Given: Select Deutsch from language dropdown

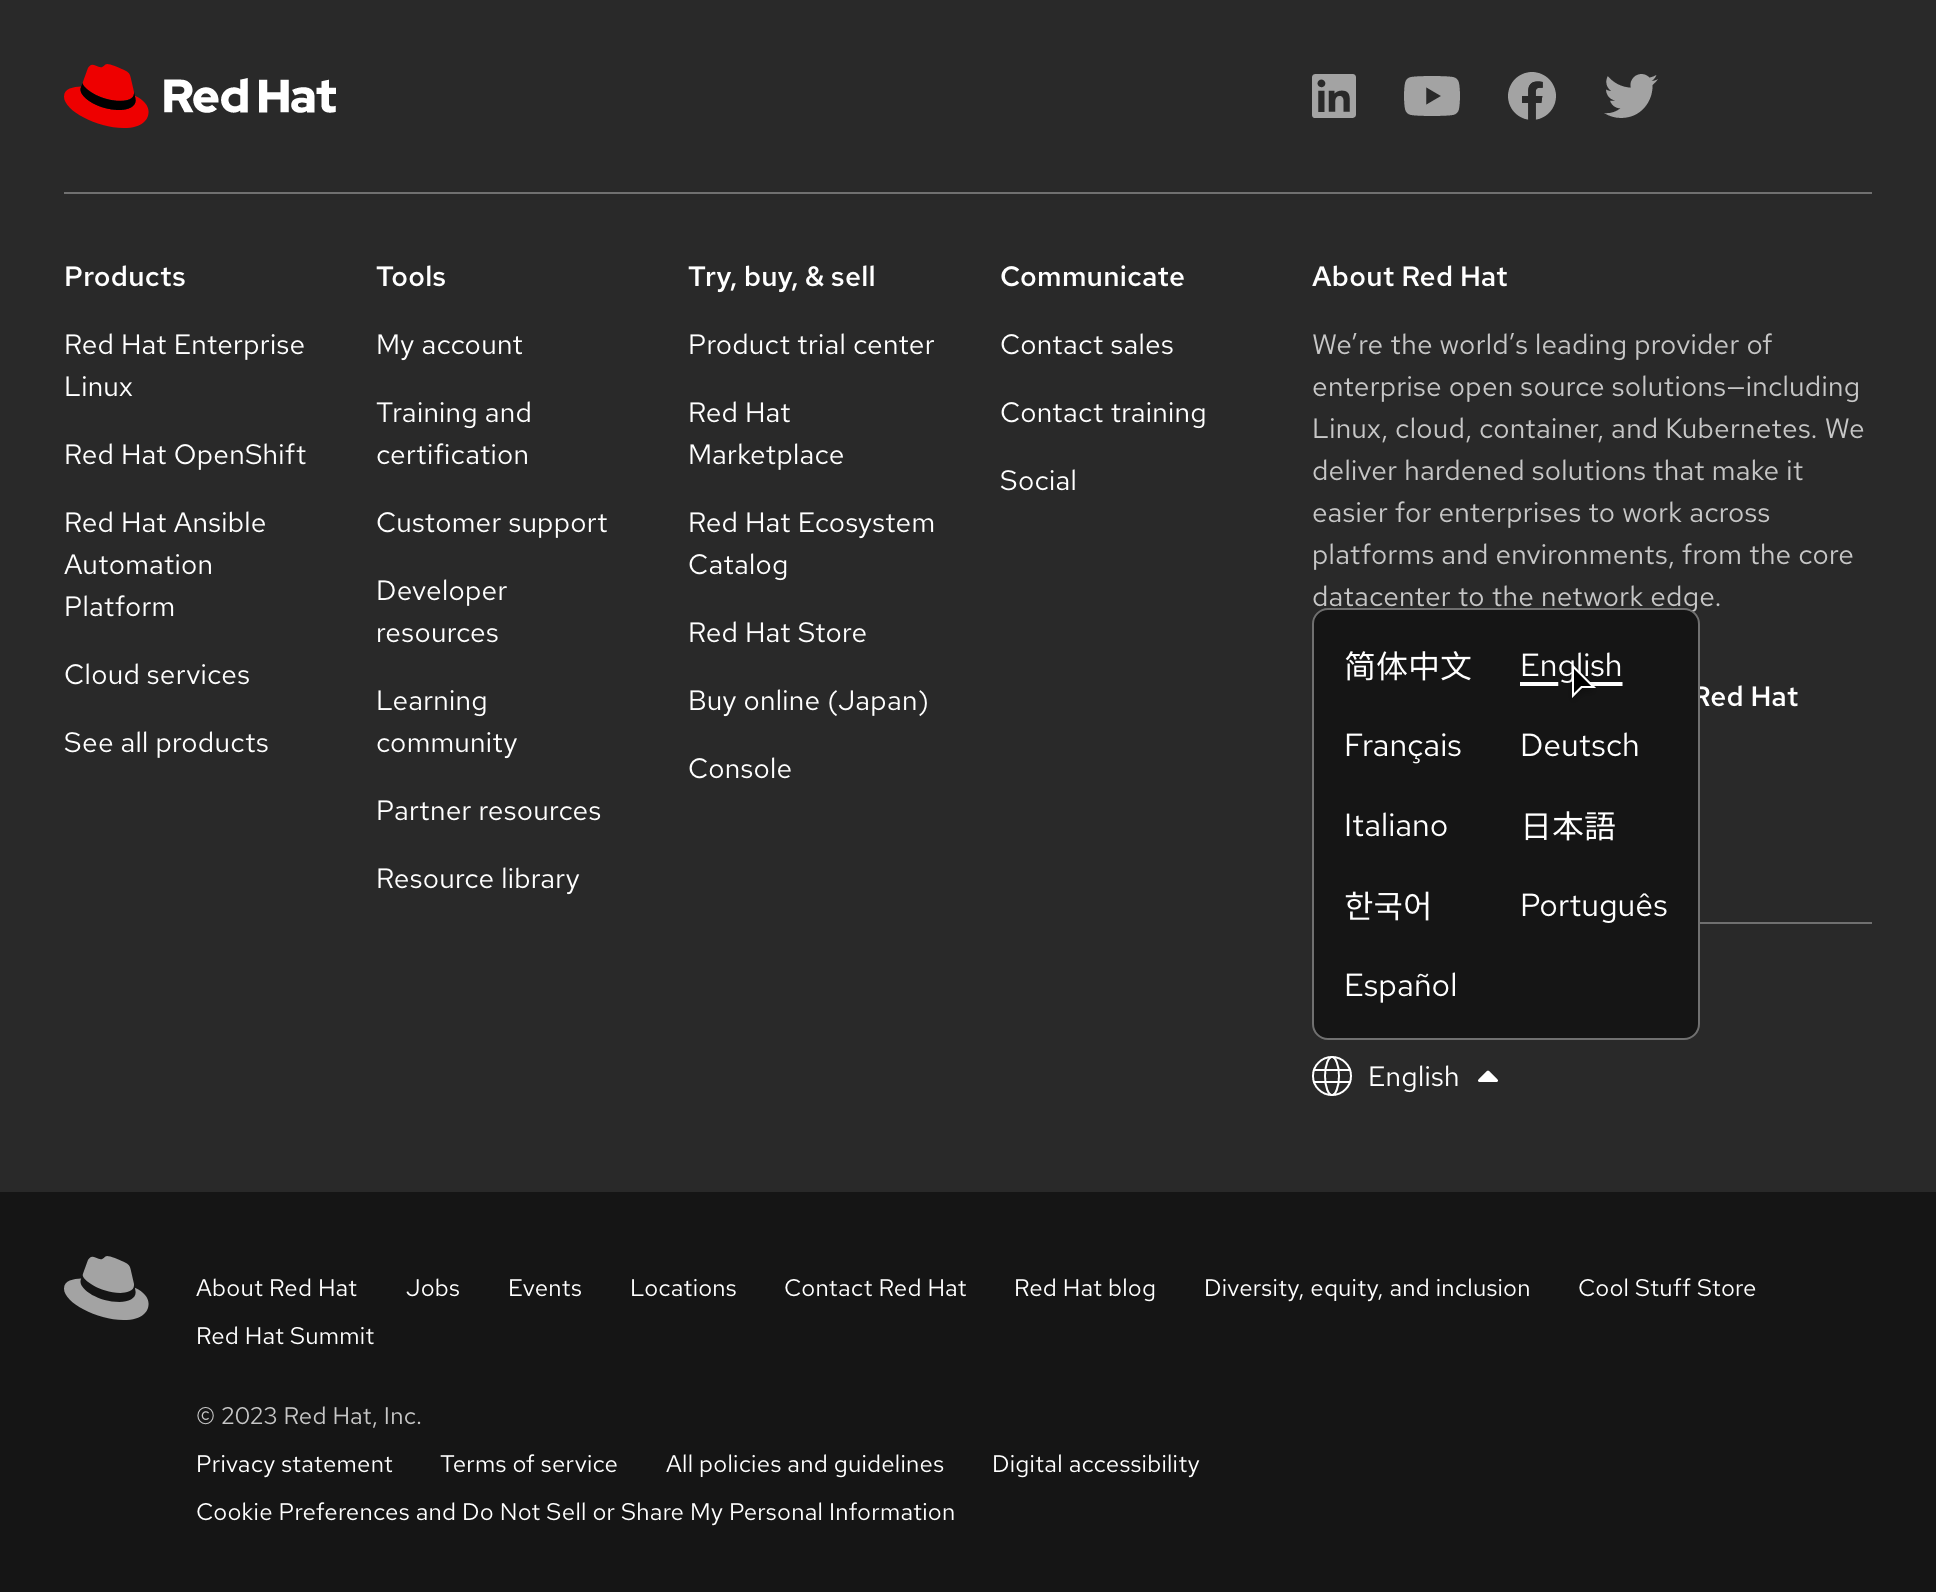Looking at the screenshot, I should click(1579, 745).
